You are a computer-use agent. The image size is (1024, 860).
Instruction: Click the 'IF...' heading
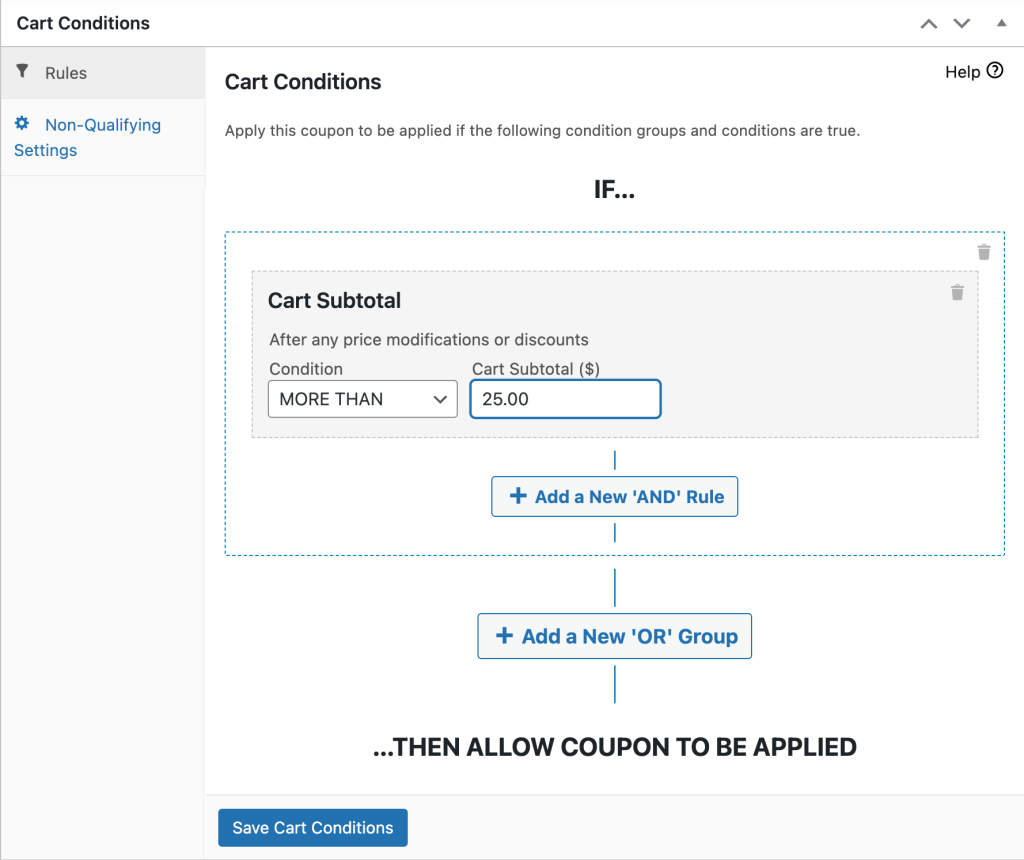614,190
